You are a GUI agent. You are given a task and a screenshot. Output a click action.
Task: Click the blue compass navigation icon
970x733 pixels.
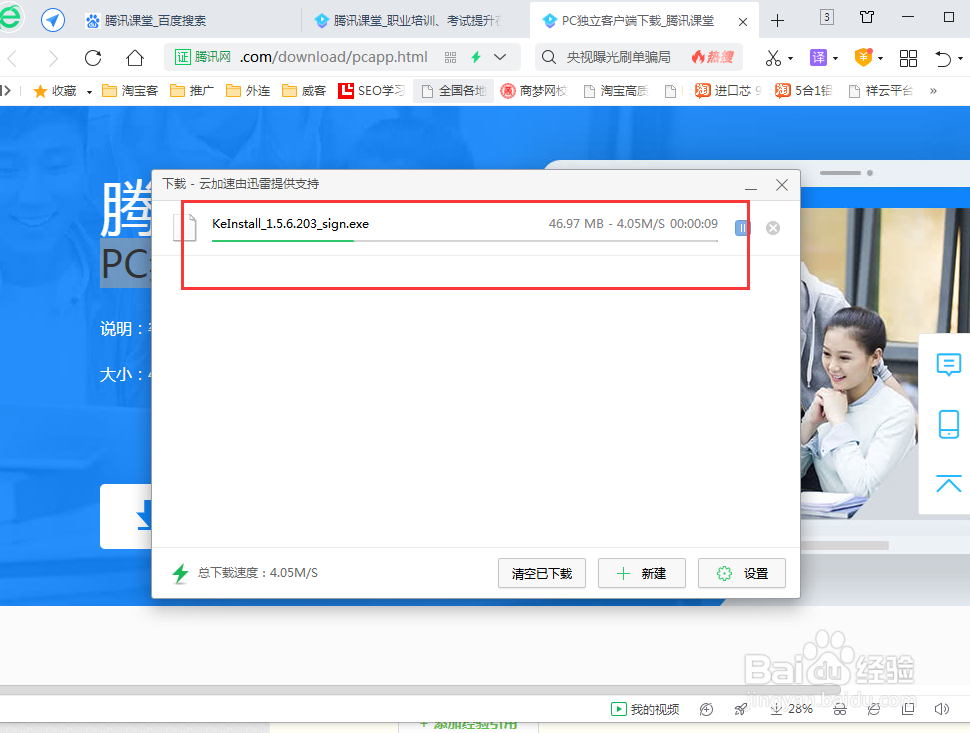[x=53, y=20]
